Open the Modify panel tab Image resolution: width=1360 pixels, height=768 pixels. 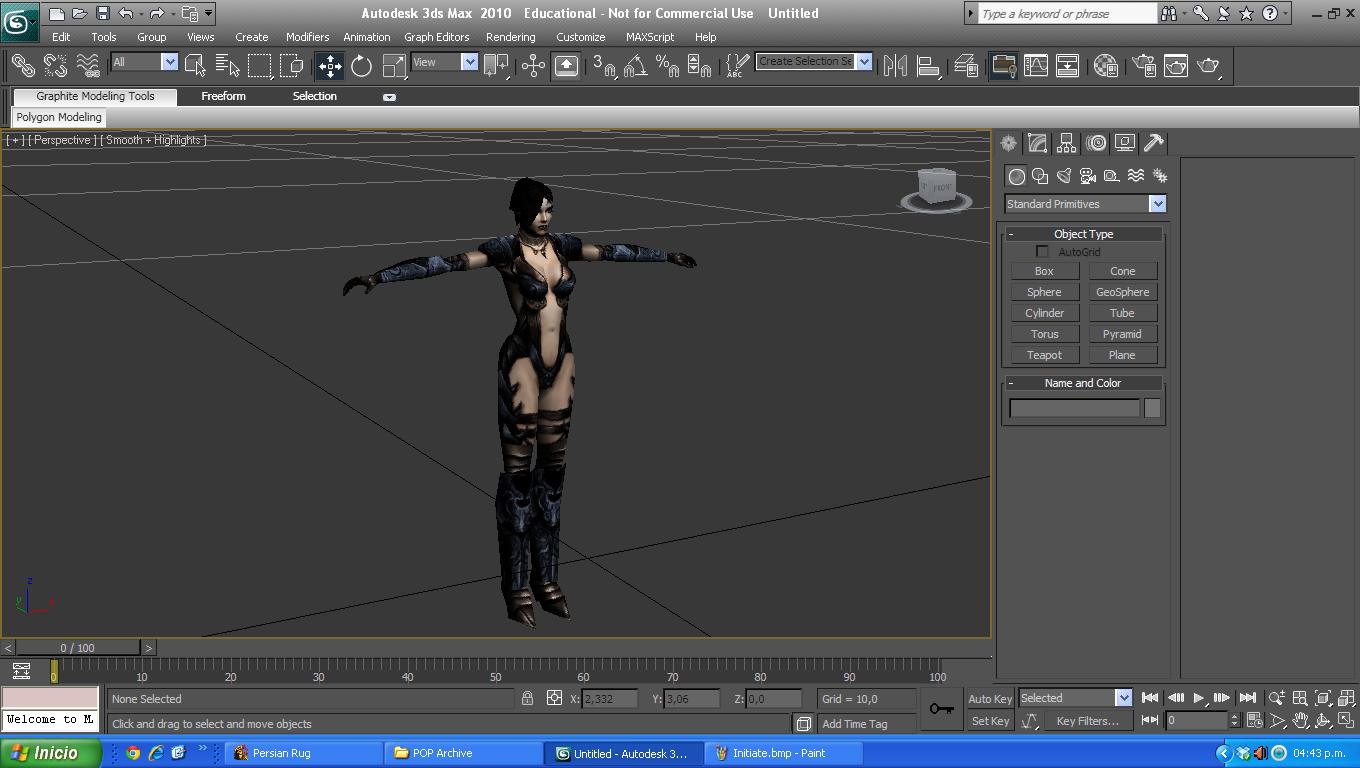[x=1037, y=143]
